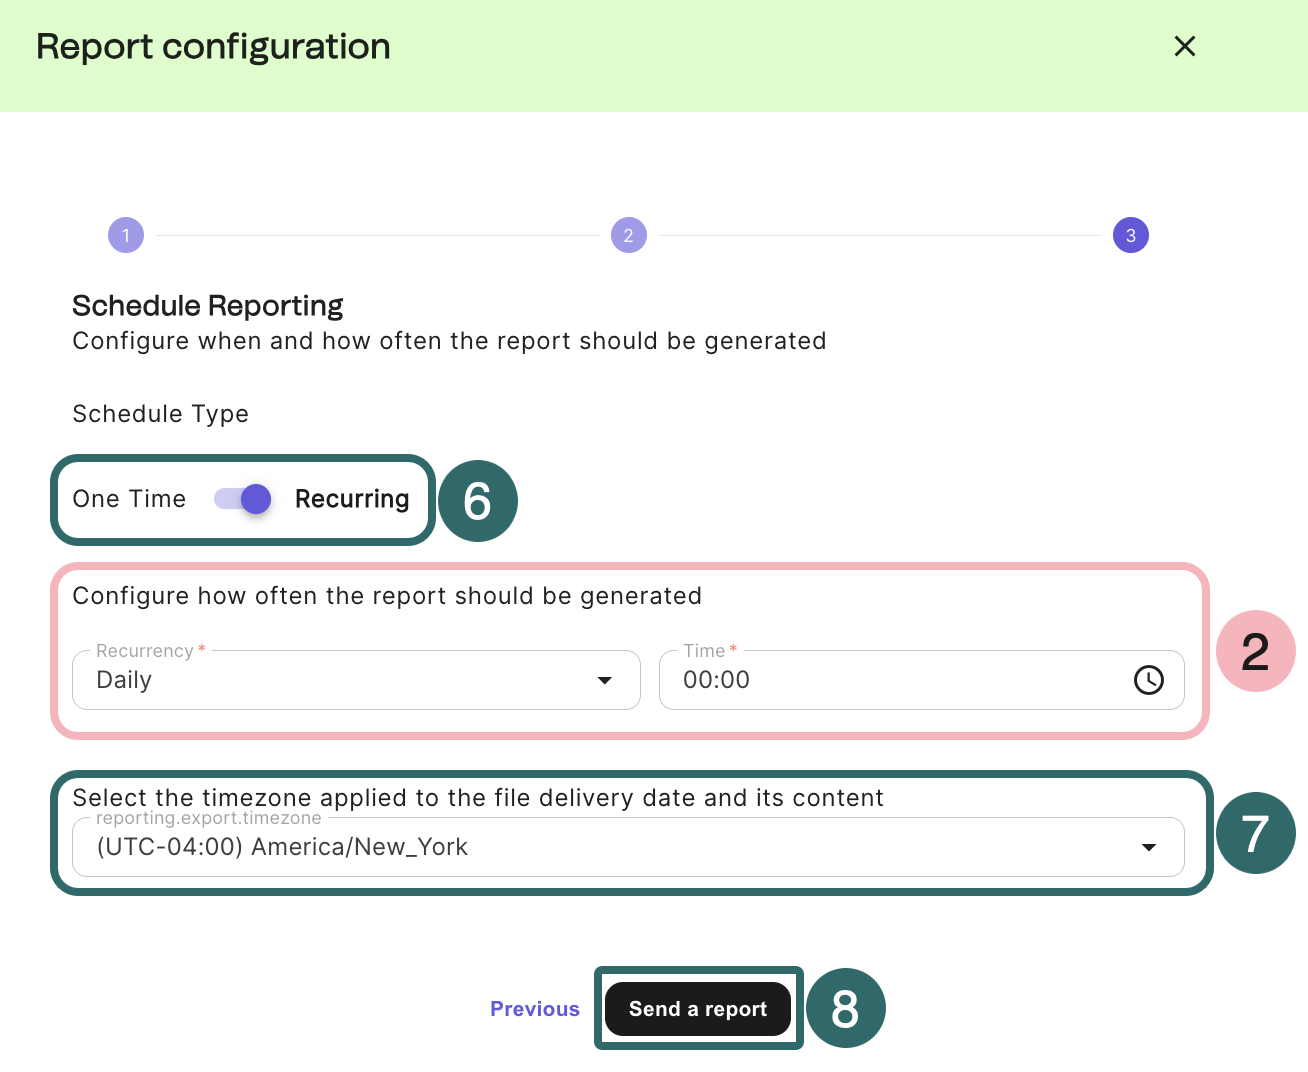Open the clock time picker icon

point(1149,680)
